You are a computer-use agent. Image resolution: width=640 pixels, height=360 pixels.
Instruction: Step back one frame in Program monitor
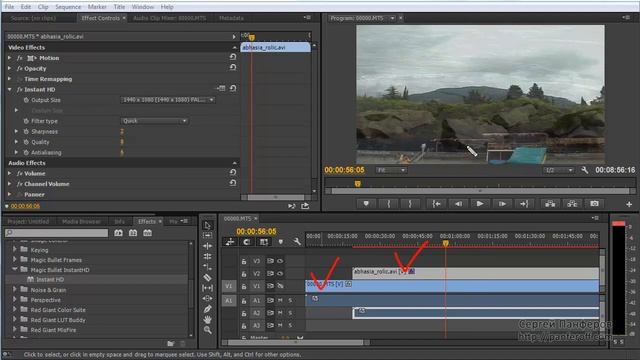[458, 203]
